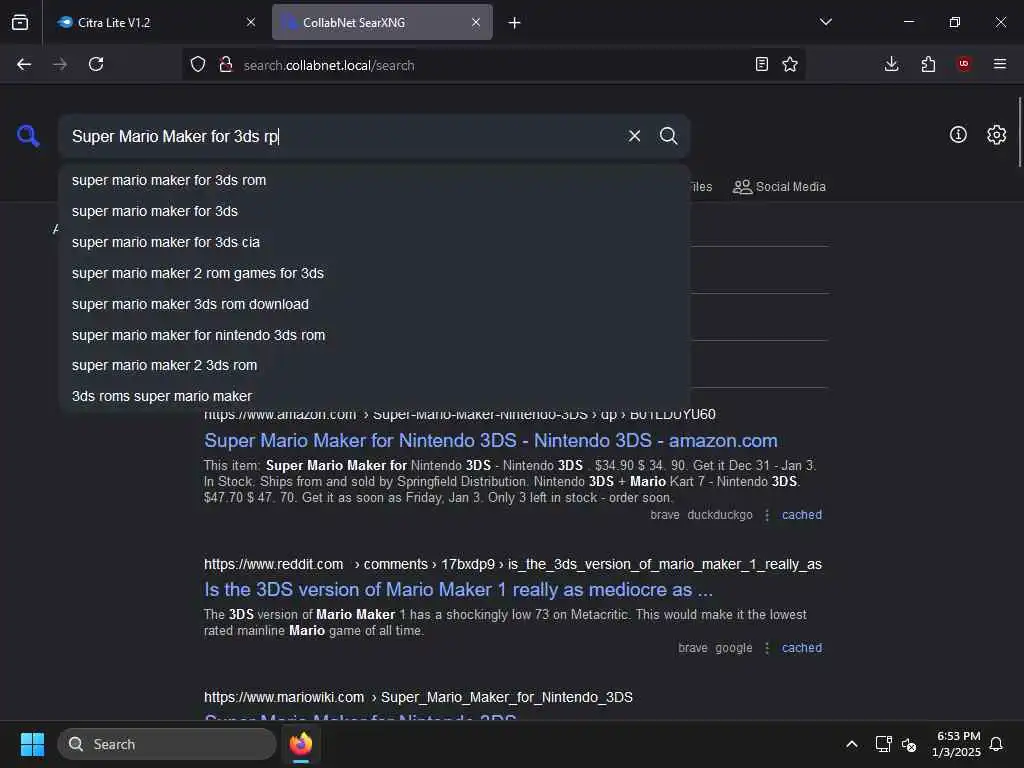Choose suggestion '3ds roms super mario maker'
The image size is (1024, 768).
tap(374, 396)
